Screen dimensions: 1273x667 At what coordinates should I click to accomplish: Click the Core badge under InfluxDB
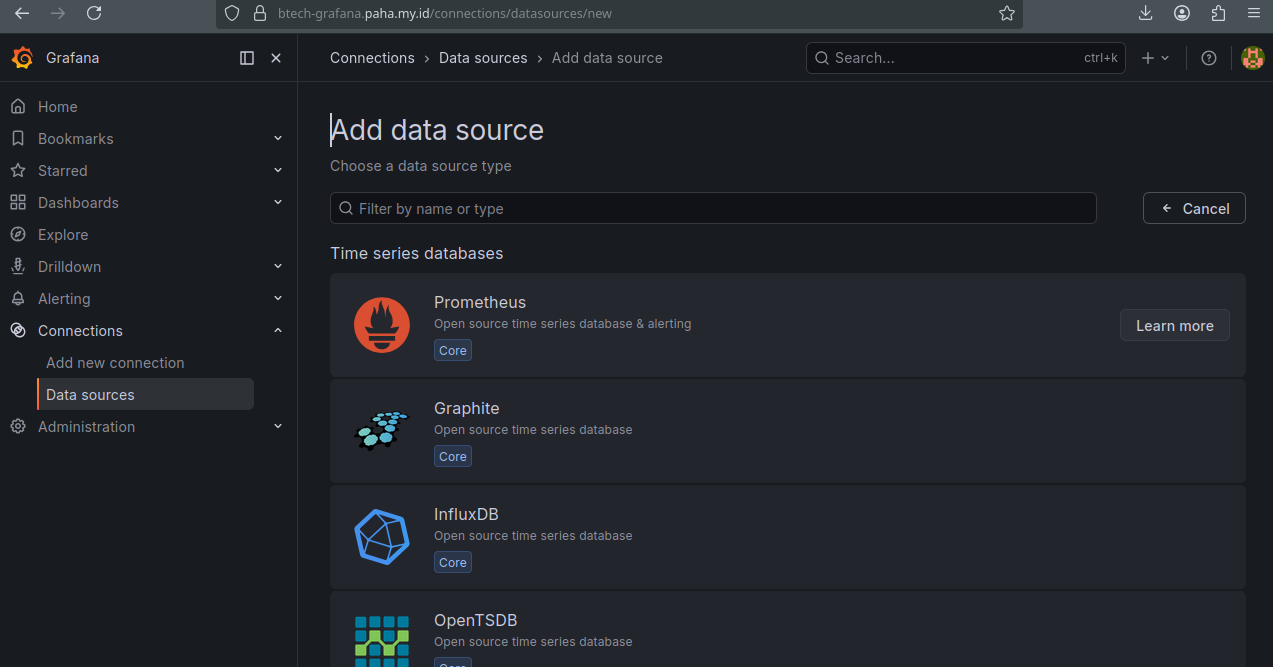pos(453,562)
